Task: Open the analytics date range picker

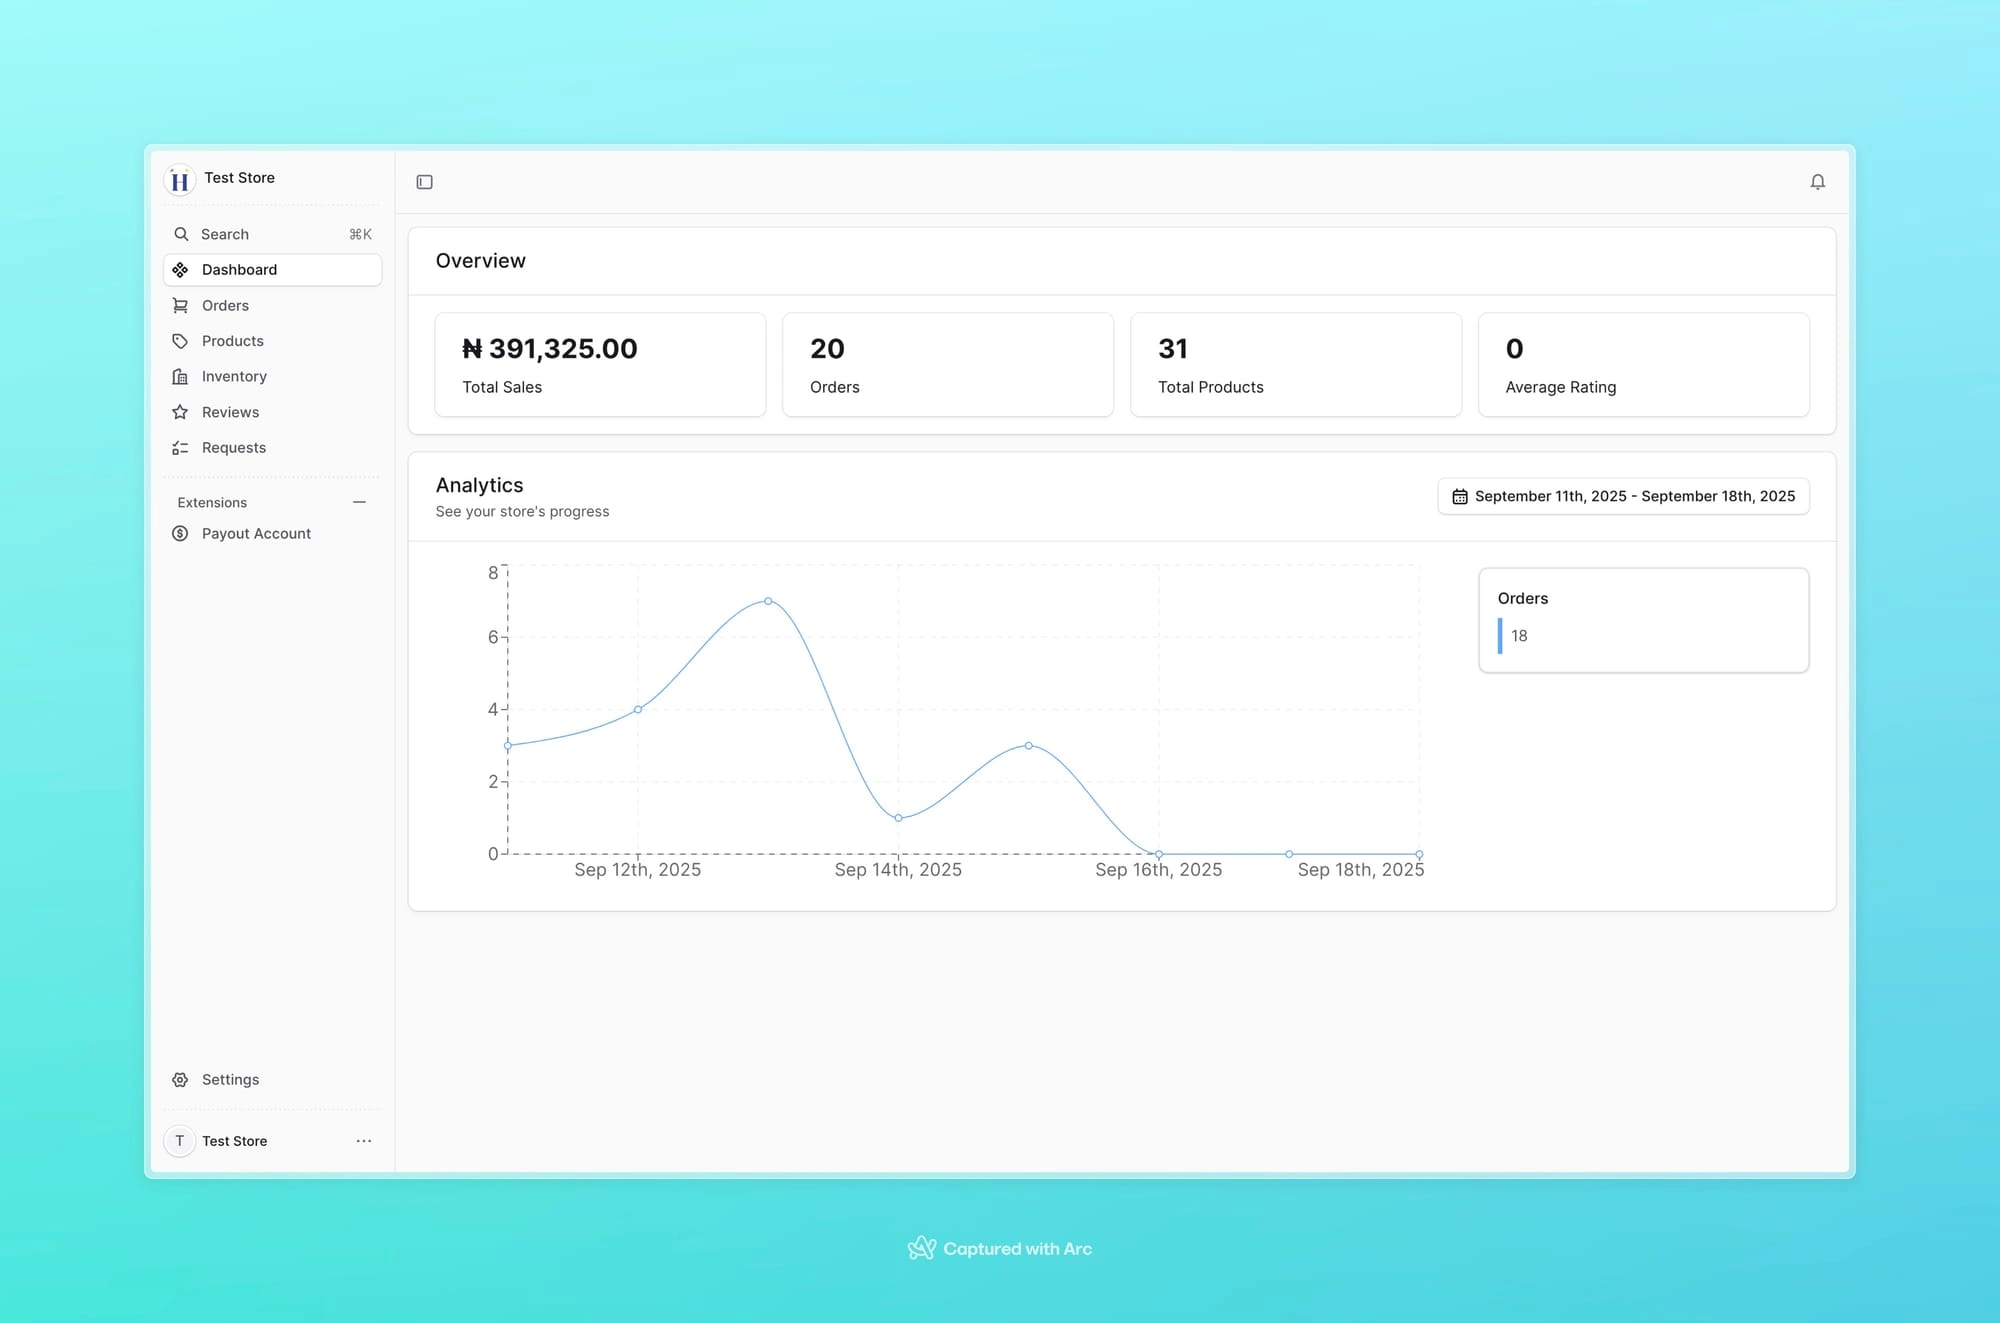Action: click(x=1623, y=496)
